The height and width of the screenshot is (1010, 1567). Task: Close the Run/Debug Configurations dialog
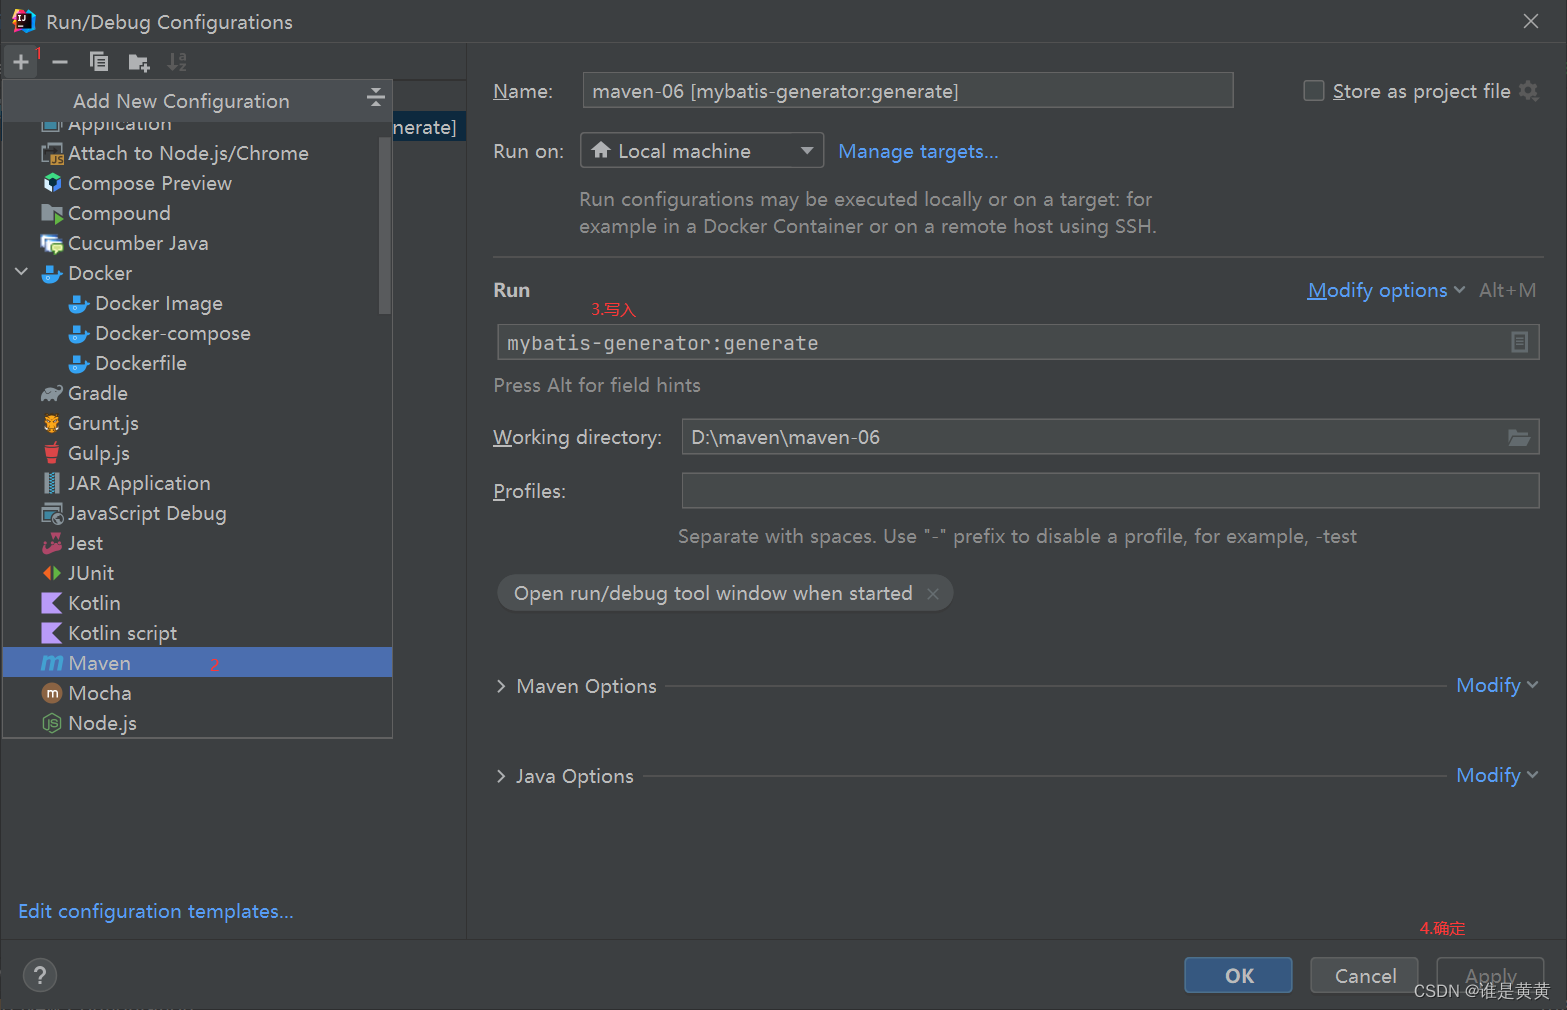(x=1530, y=21)
